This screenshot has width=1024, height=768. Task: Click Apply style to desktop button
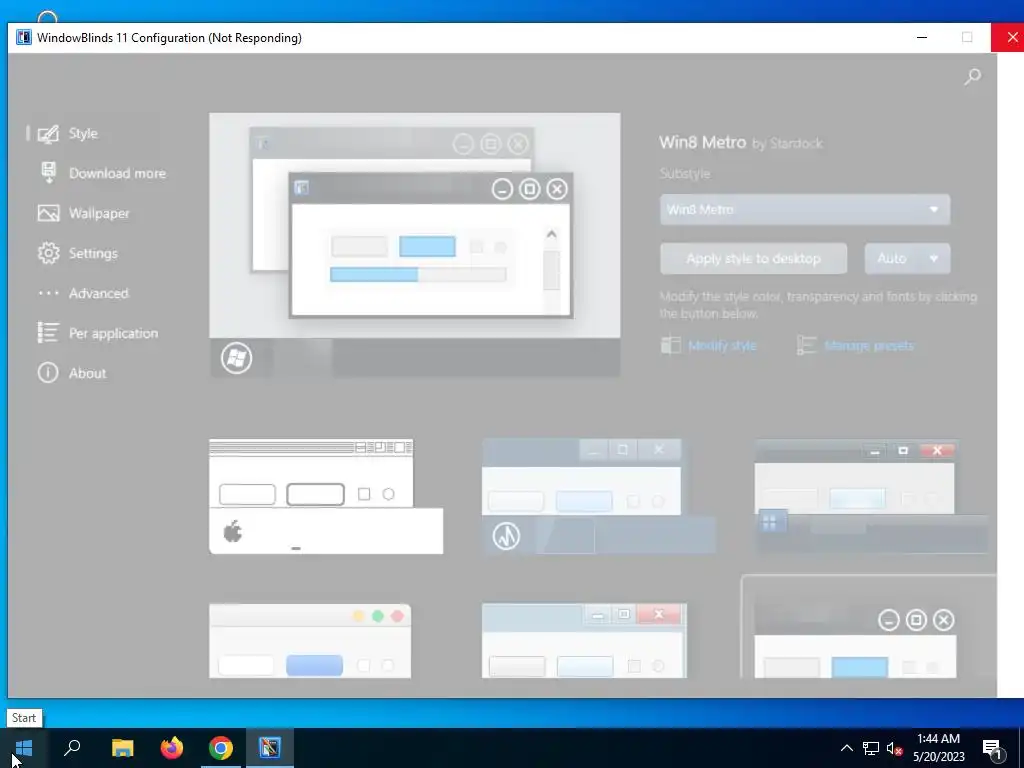click(x=754, y=259)
